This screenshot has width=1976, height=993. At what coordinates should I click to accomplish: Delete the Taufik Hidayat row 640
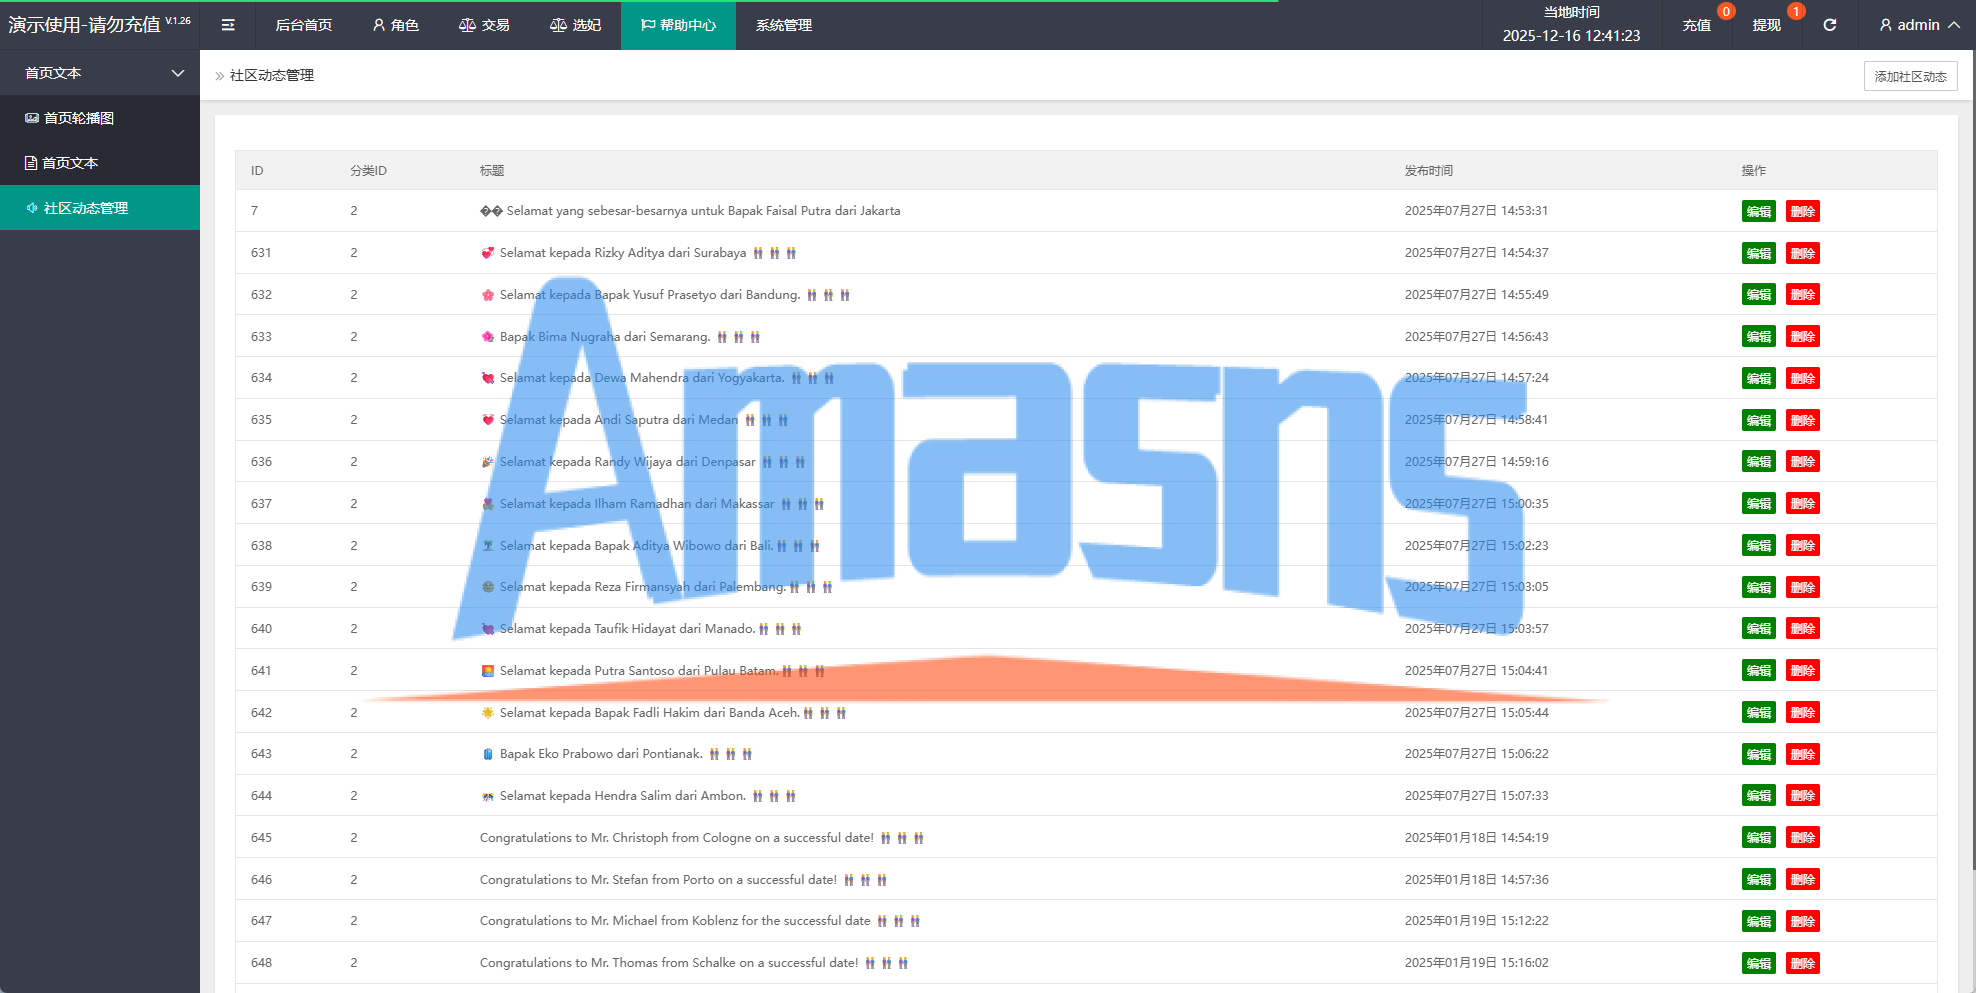[x=1803, y=629]
